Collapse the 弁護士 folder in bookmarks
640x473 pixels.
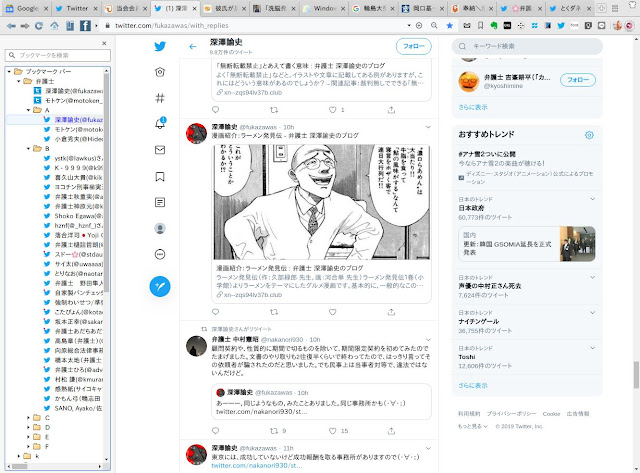[18, 81]
